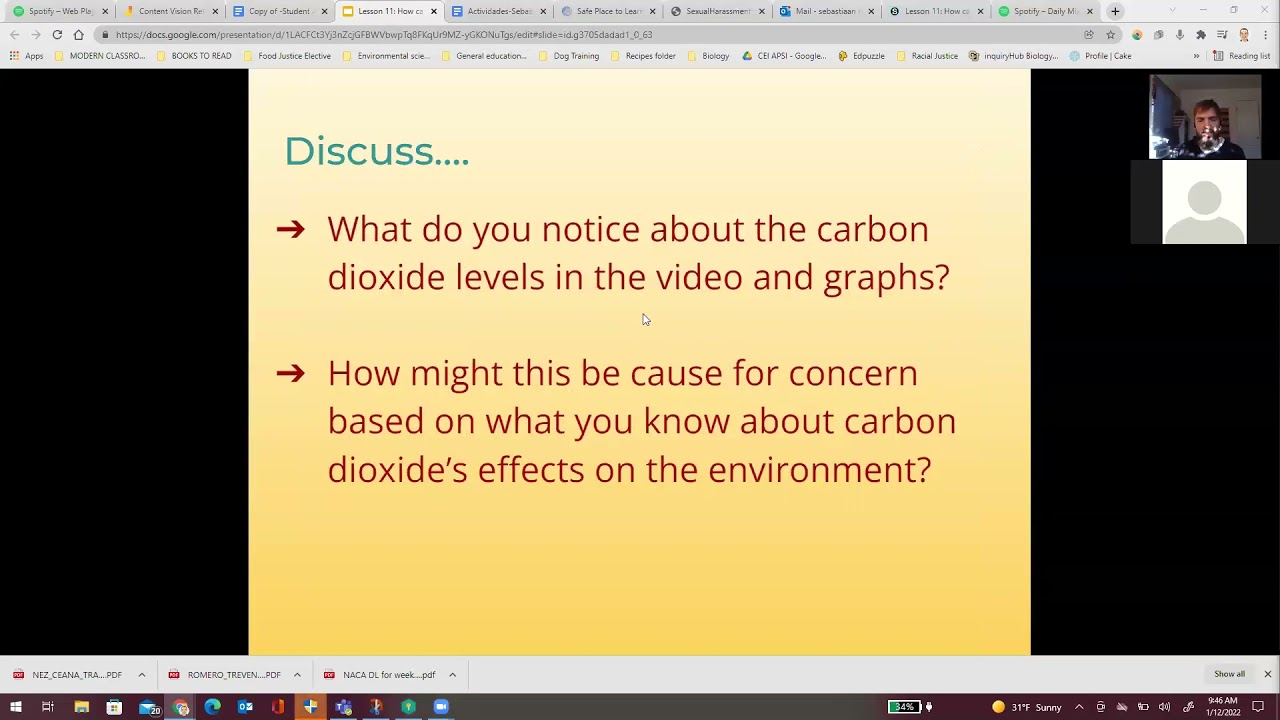Click the browser back arrow
This screenshot has width=1280, height=720.
point(15,34)
